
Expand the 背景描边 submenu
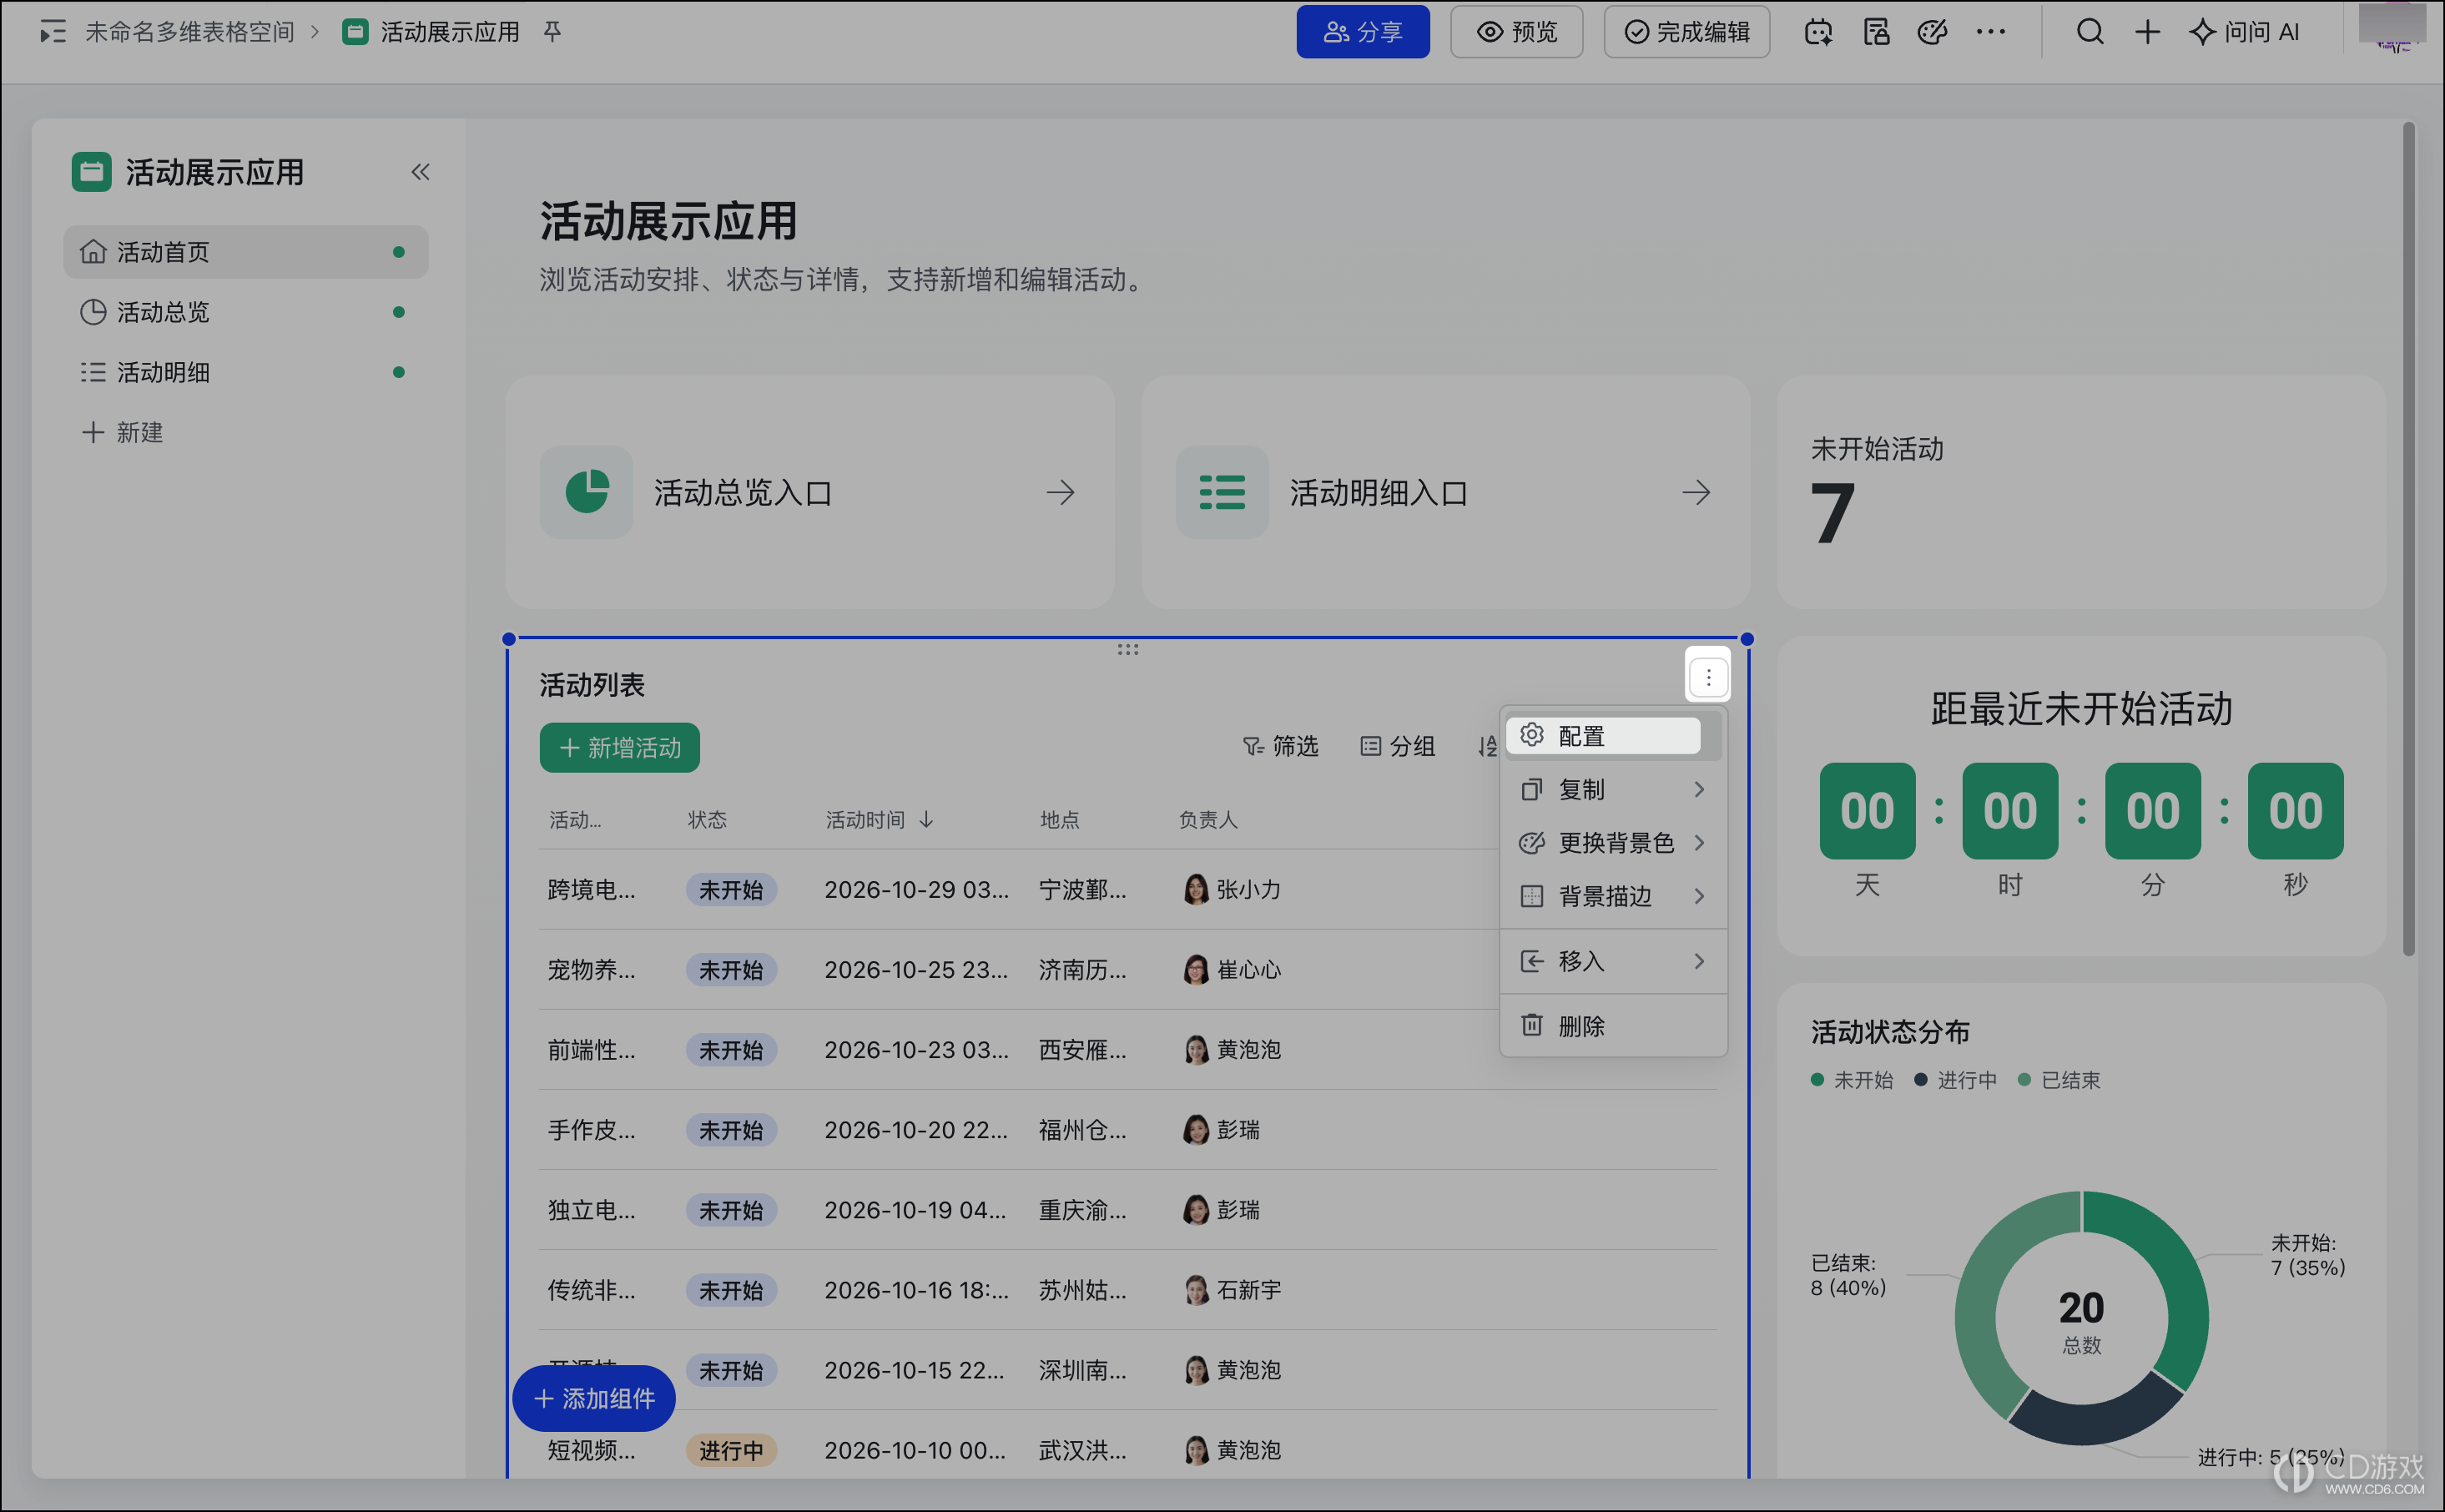[1613, 896]
